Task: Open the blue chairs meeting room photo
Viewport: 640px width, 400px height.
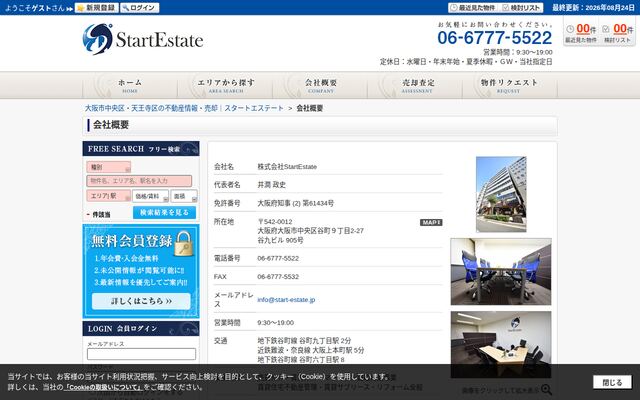Action: [x=501, y=272]
